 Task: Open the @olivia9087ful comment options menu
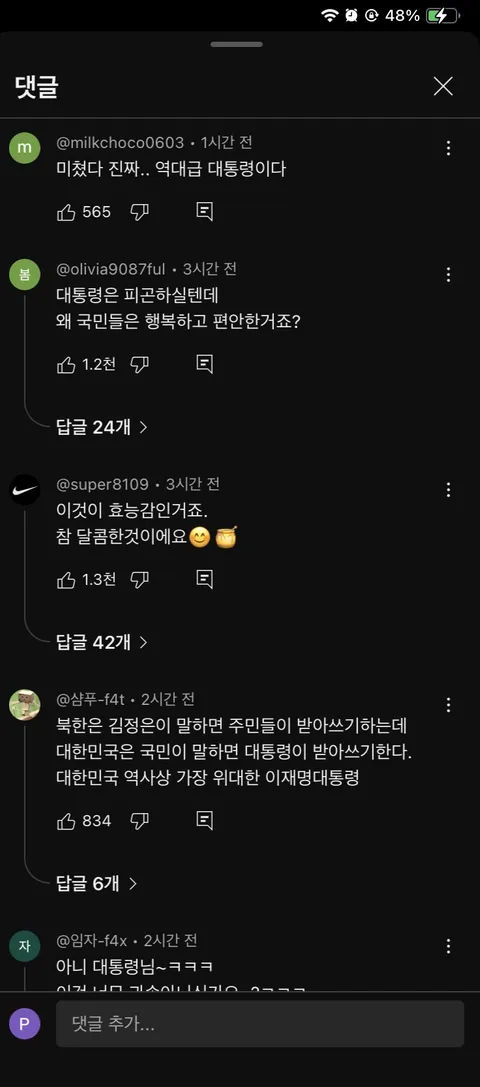point(449,274)
